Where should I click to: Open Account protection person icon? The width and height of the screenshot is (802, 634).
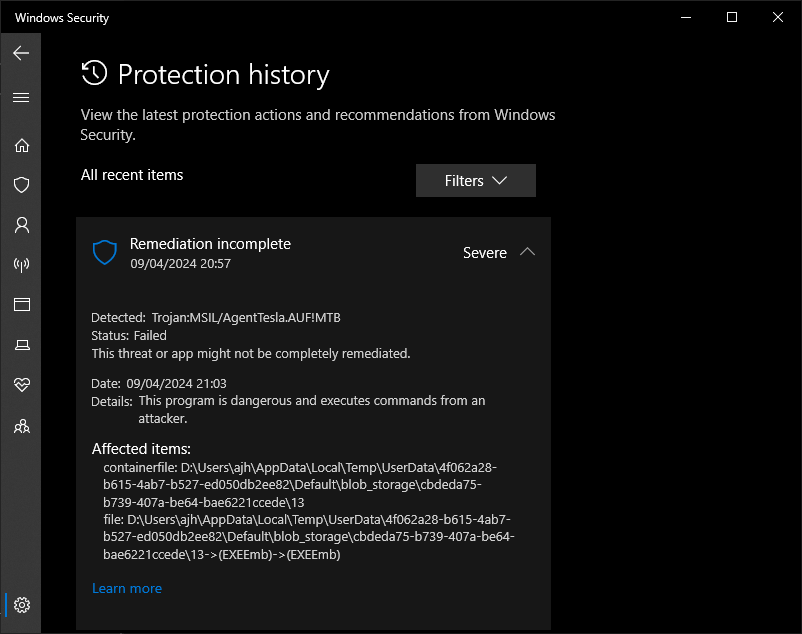tap(21, 224)
